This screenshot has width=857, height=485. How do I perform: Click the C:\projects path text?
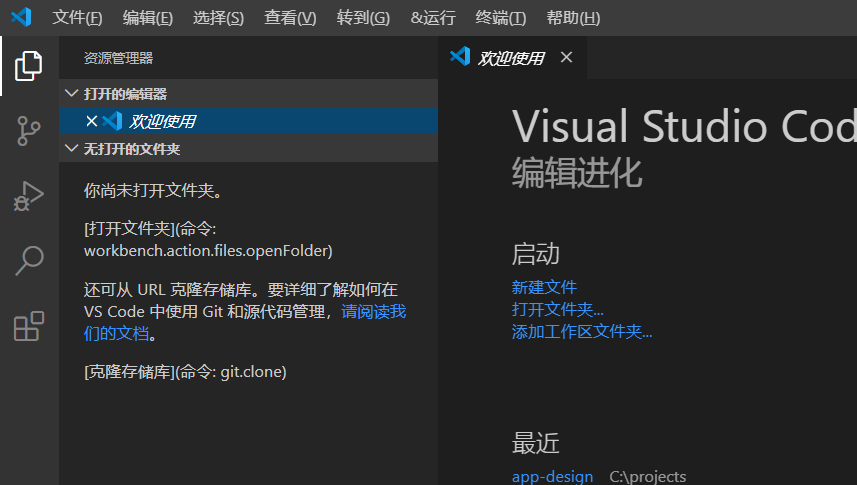[648, 476]
